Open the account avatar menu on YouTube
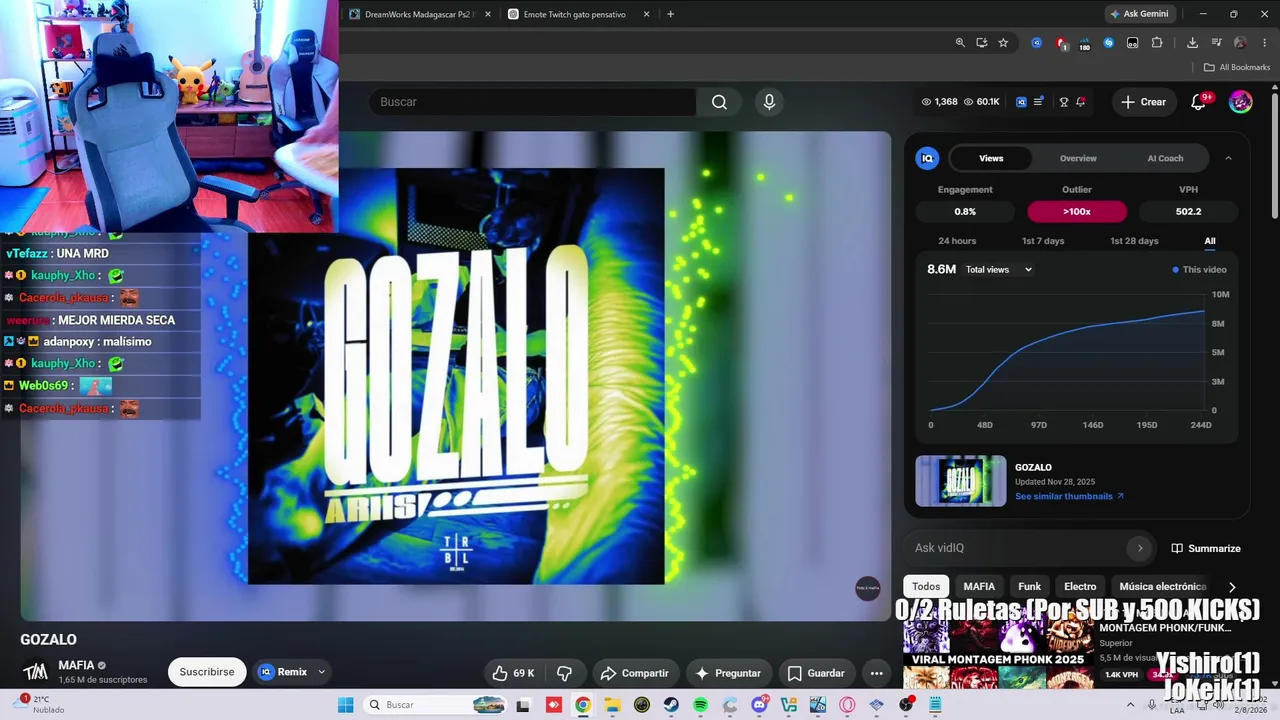This screenshot has width=1280, height=720. 1241,102
